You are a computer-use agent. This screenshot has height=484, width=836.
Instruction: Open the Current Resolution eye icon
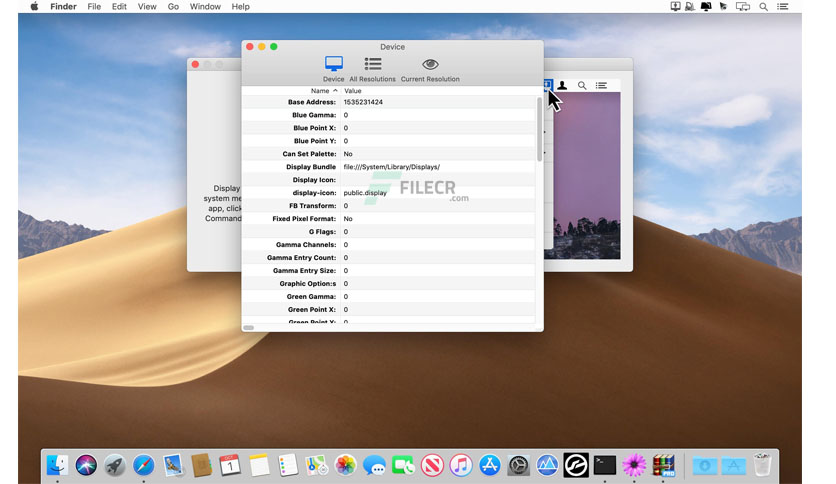pyautogui.click(x=430, y=64)
